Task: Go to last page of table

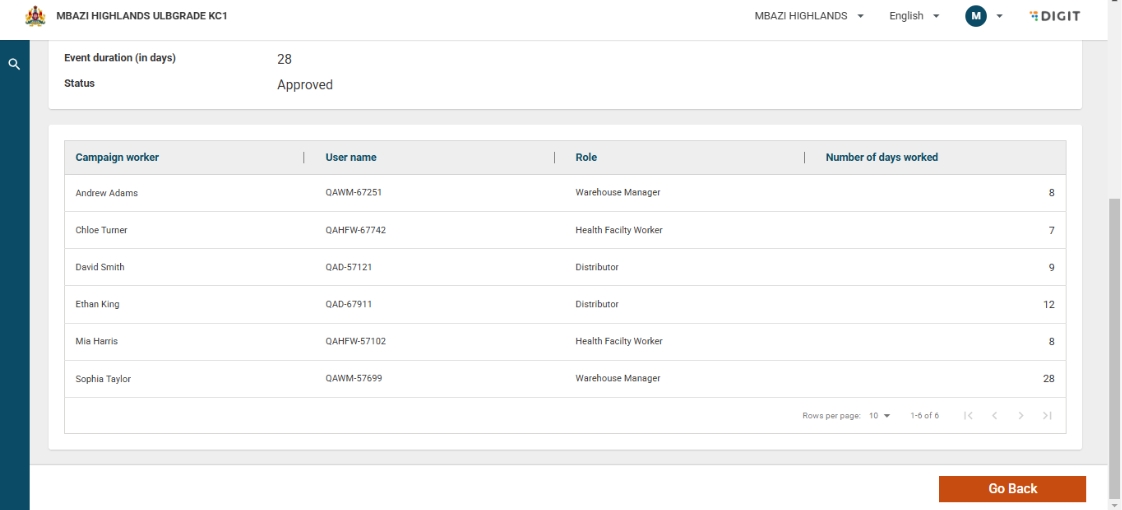Action: click(x=1047, y=416)
